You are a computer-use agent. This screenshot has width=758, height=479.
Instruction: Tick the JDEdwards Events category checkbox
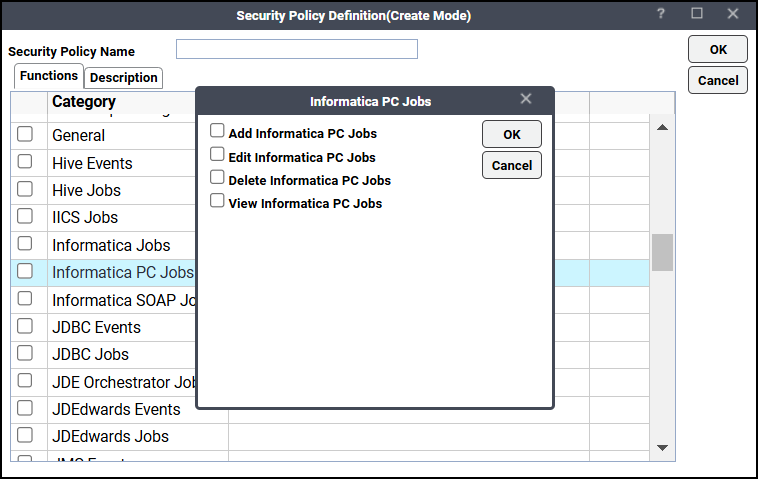pos(25,408)
